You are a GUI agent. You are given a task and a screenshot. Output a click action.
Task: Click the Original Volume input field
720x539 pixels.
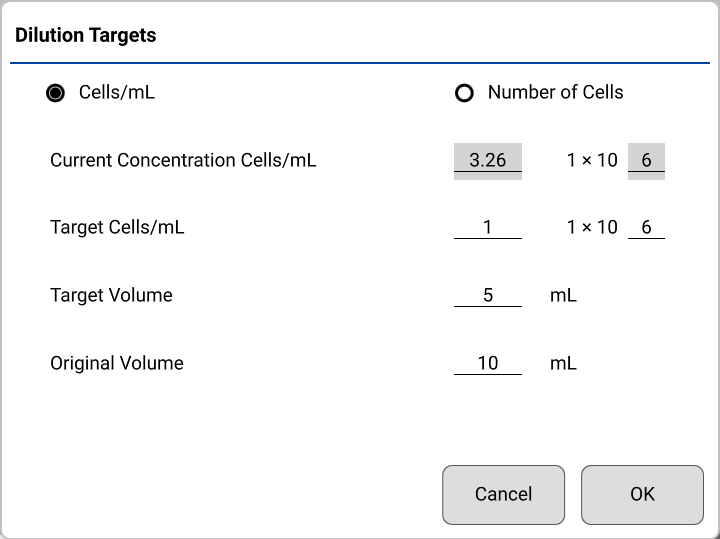pos(488,363)
